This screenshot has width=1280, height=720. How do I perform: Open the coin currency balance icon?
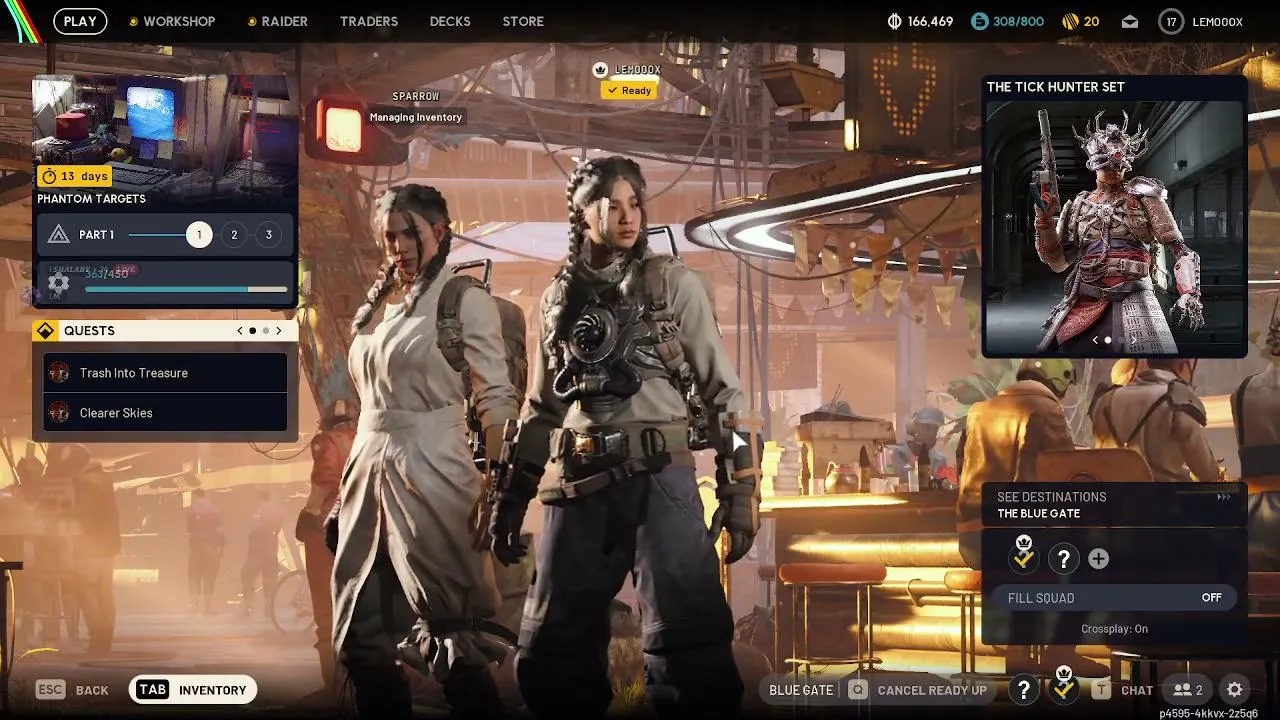(895, 21)
